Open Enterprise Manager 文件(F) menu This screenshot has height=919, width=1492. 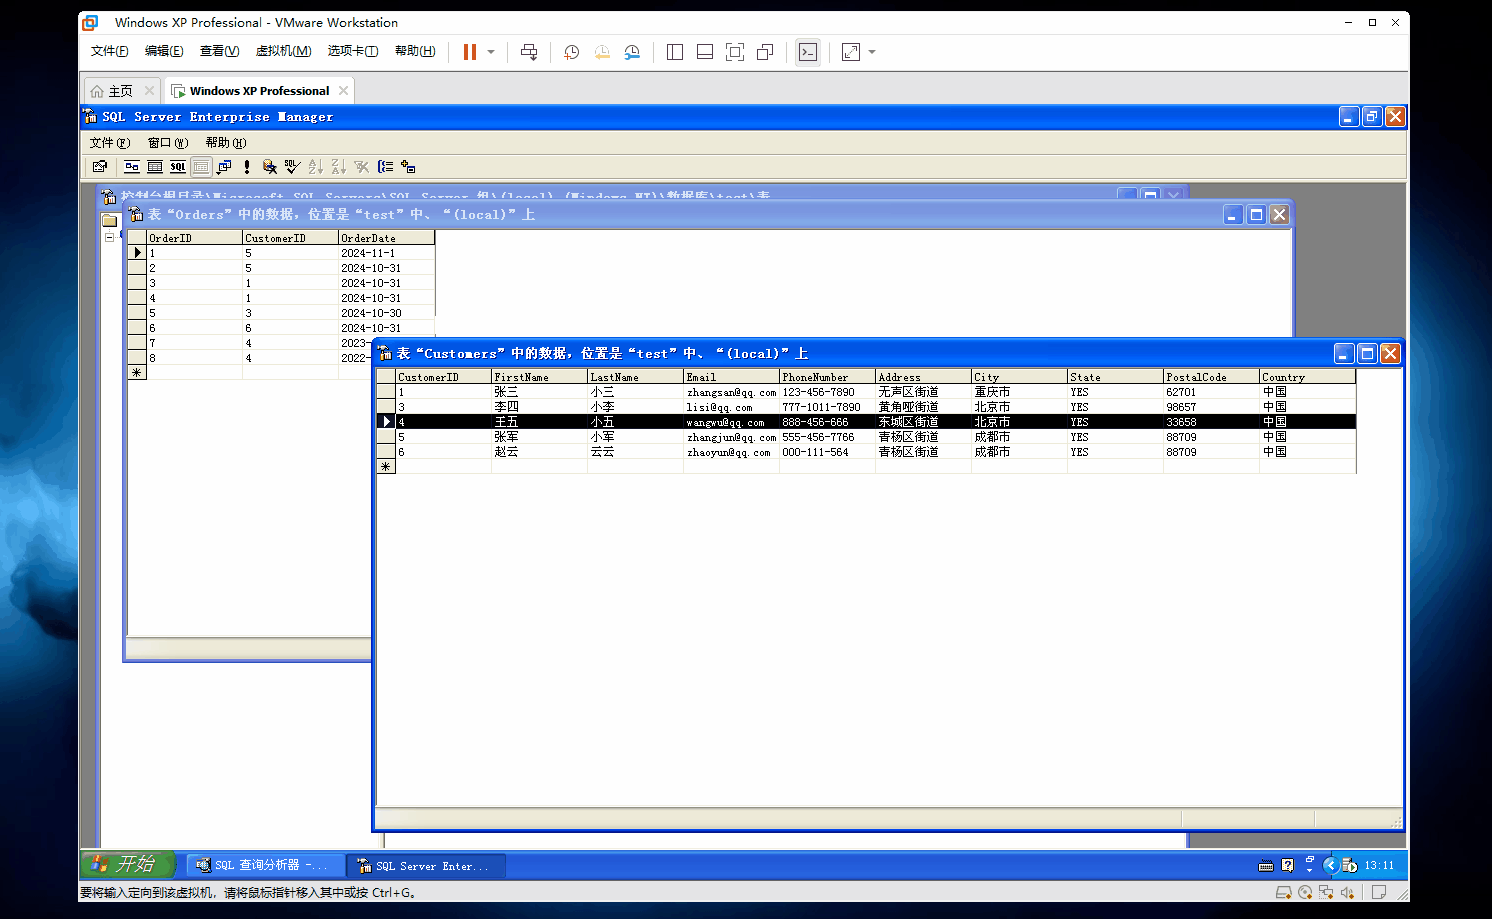(110, 143)
